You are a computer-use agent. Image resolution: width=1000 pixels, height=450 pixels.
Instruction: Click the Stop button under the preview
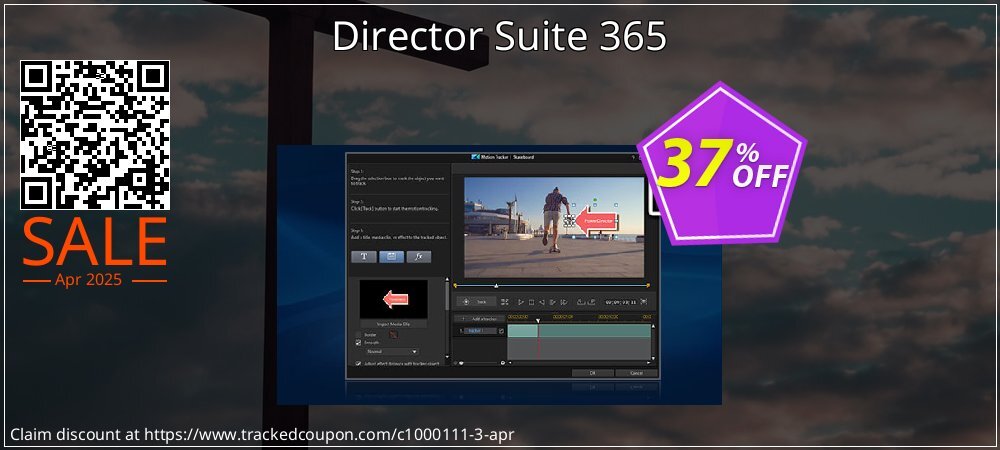(x=531, y=301)
